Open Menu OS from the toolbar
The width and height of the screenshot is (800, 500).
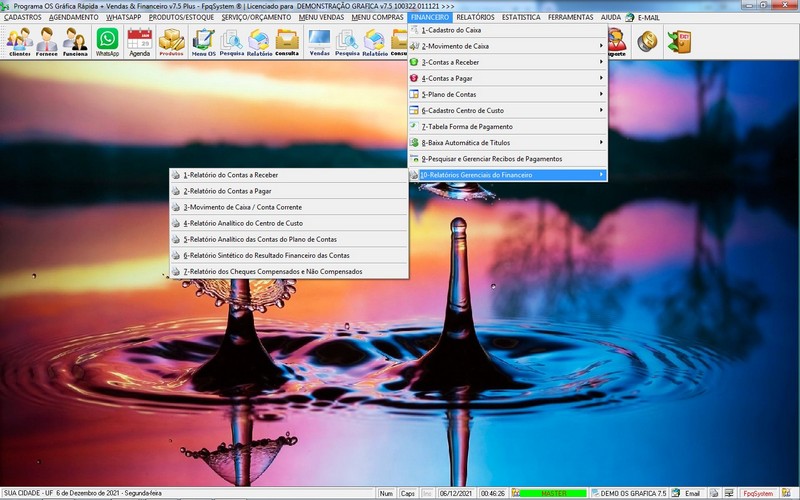tap(204, 41)
